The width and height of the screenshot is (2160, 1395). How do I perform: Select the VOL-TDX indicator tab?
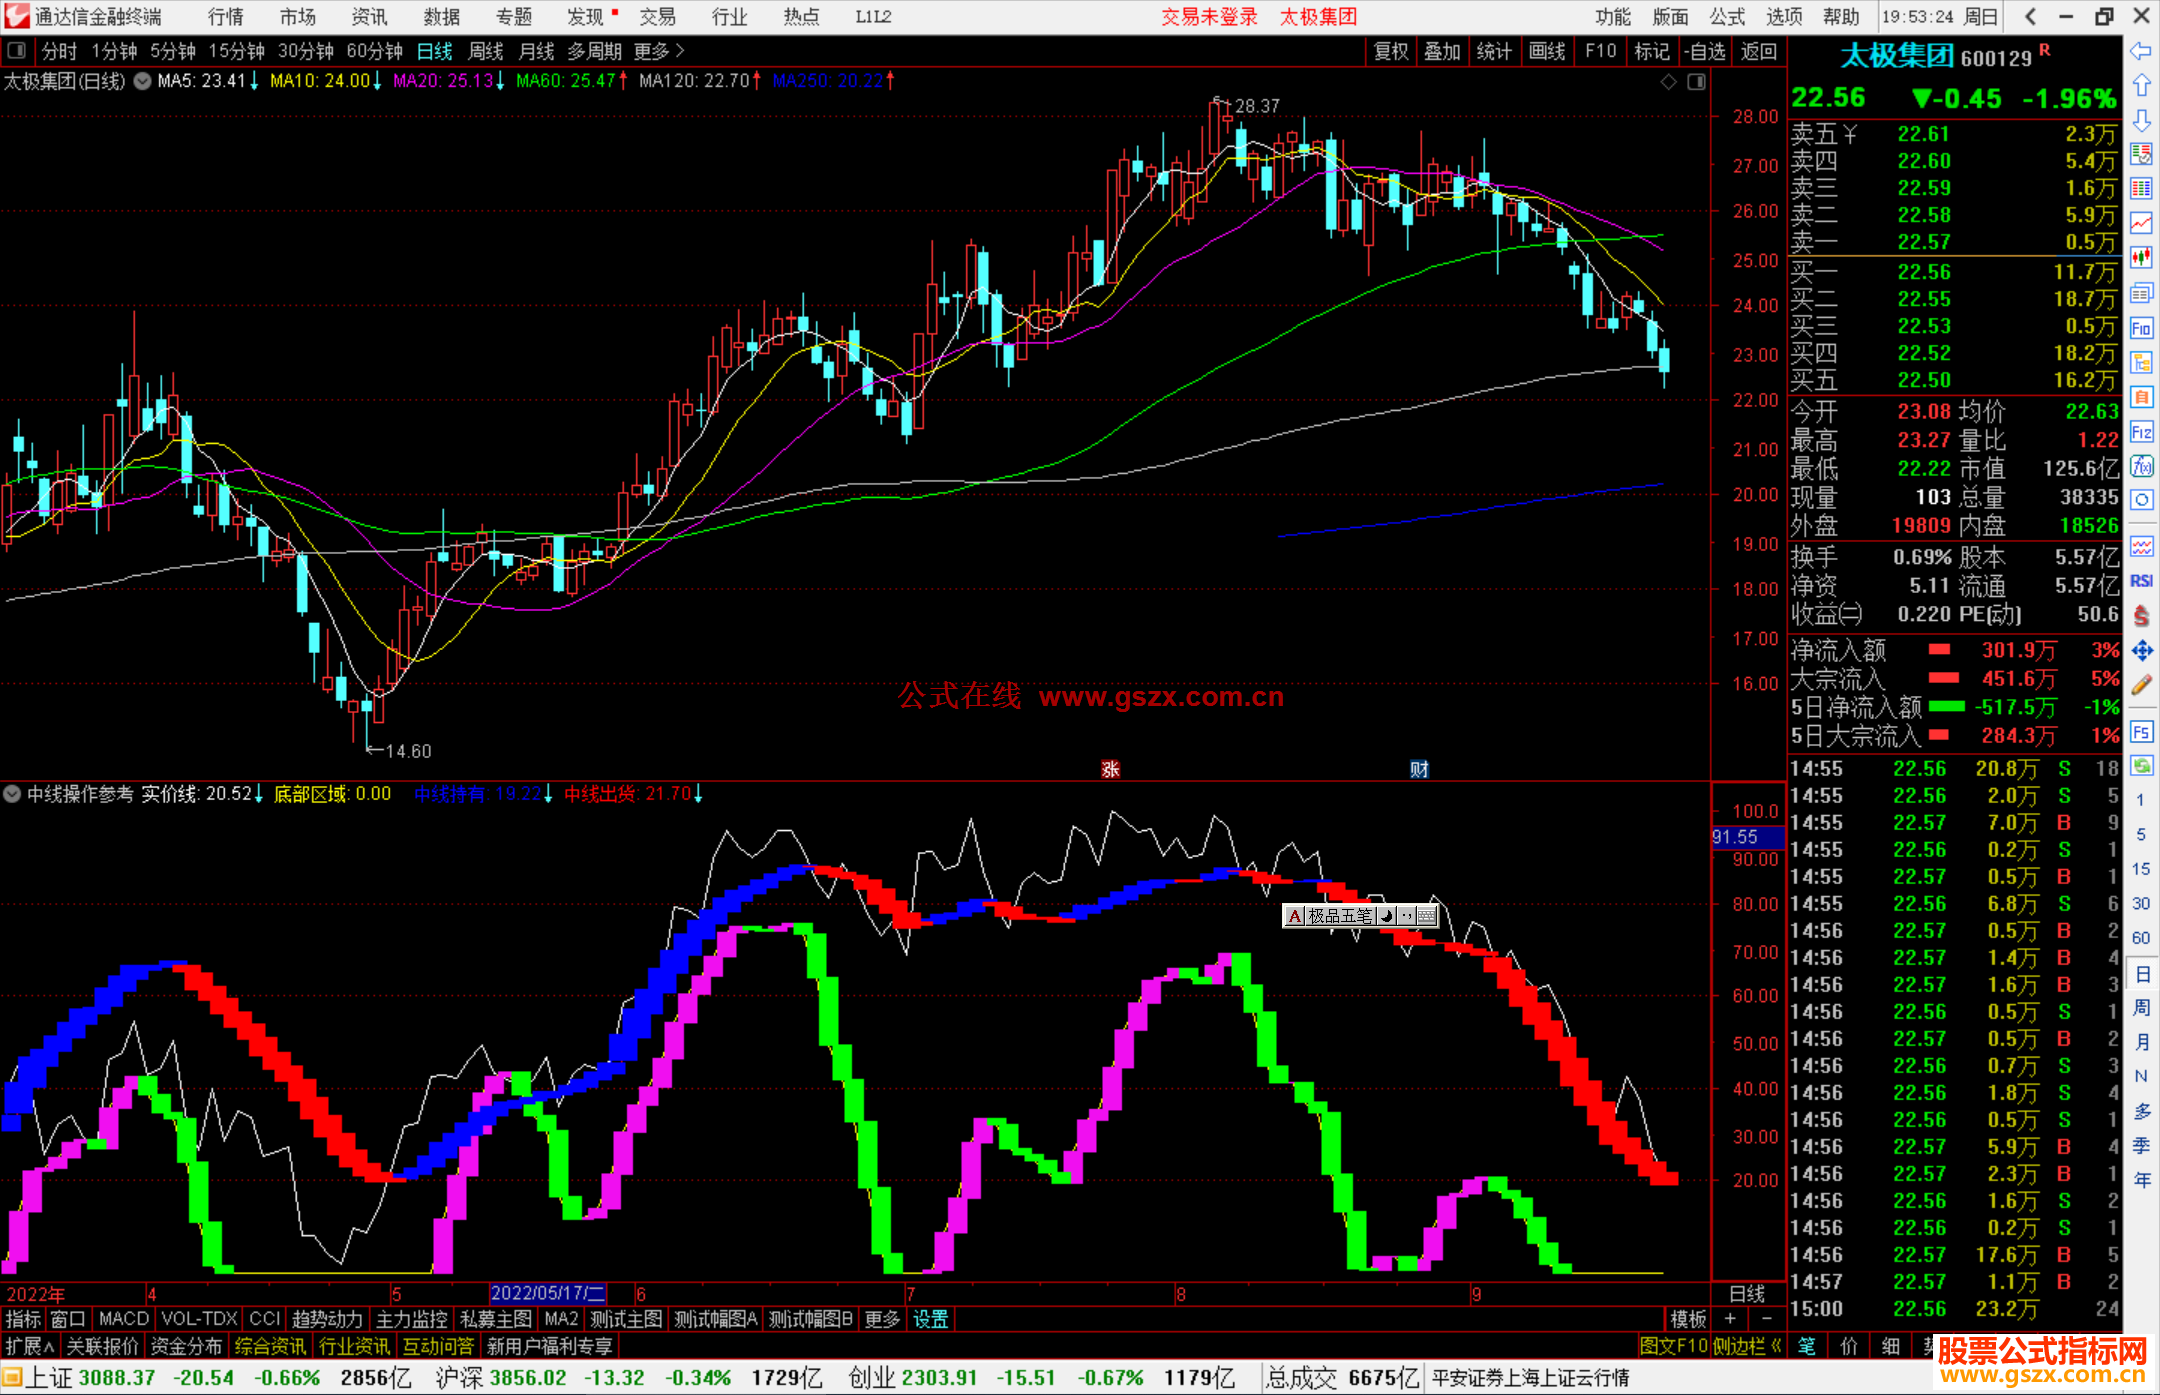[x=199, y=1319]
